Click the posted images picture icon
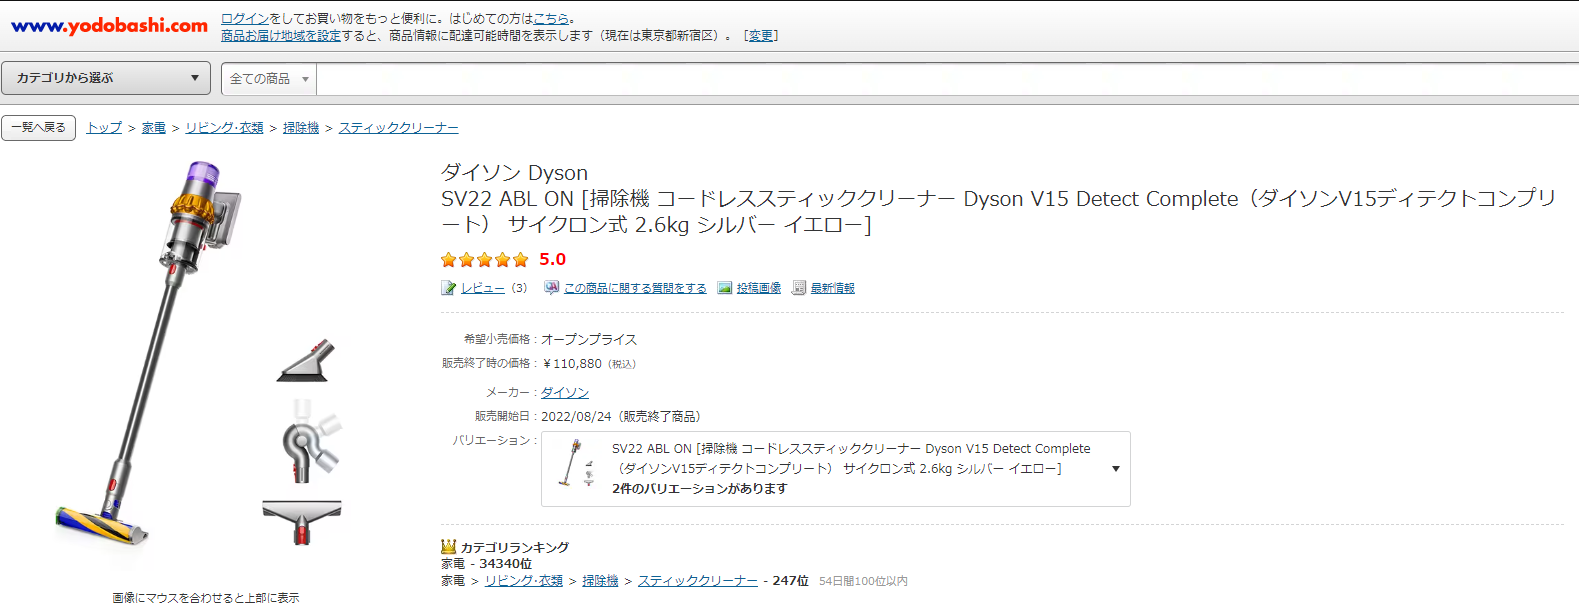1579x604 pixels. tap(725, 288)
